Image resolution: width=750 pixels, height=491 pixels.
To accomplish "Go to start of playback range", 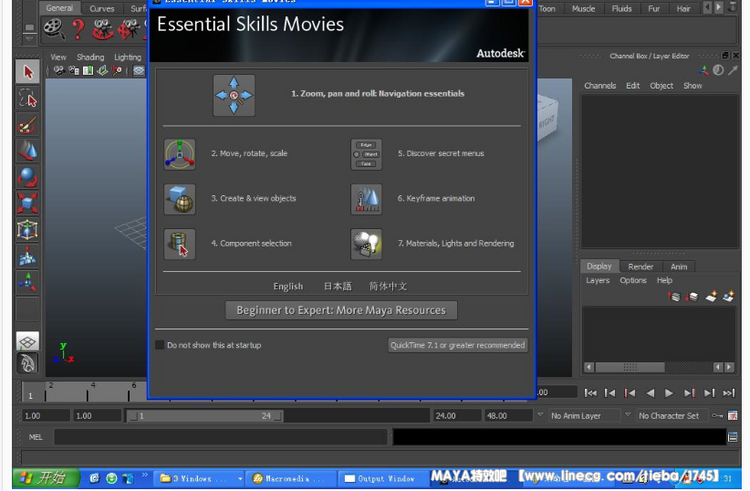I will [x=590, y=393].
